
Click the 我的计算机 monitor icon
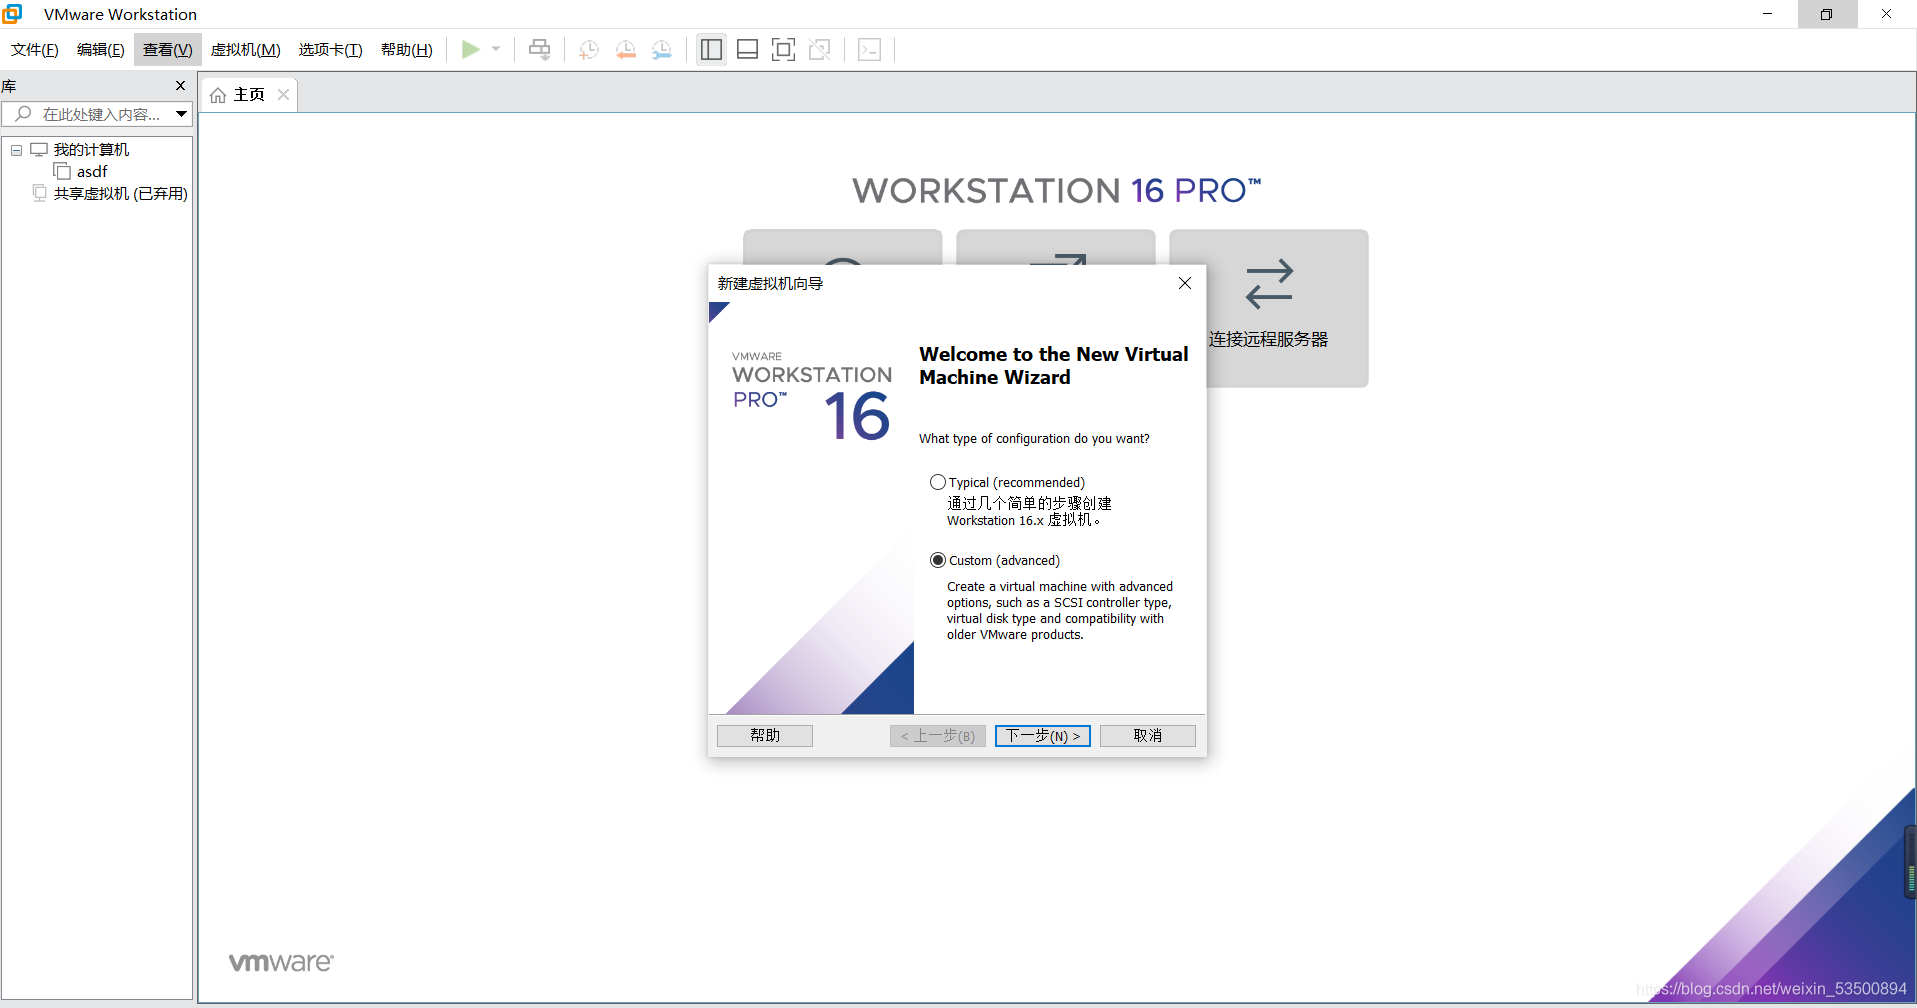[x=39, y=150]
